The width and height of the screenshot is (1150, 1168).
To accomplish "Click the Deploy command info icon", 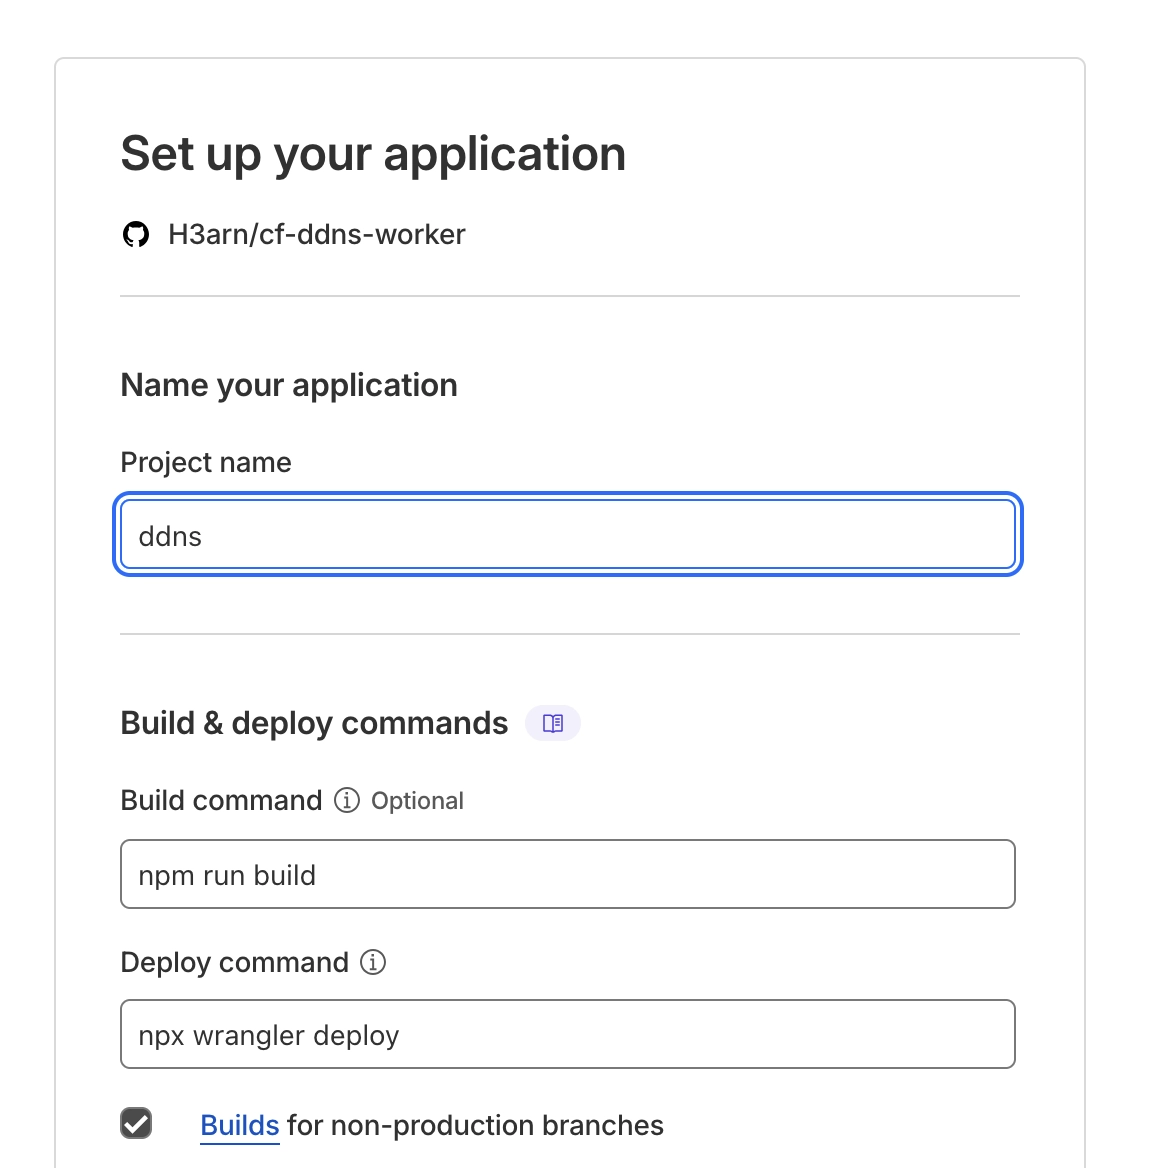I will click(x=373, y=962).
